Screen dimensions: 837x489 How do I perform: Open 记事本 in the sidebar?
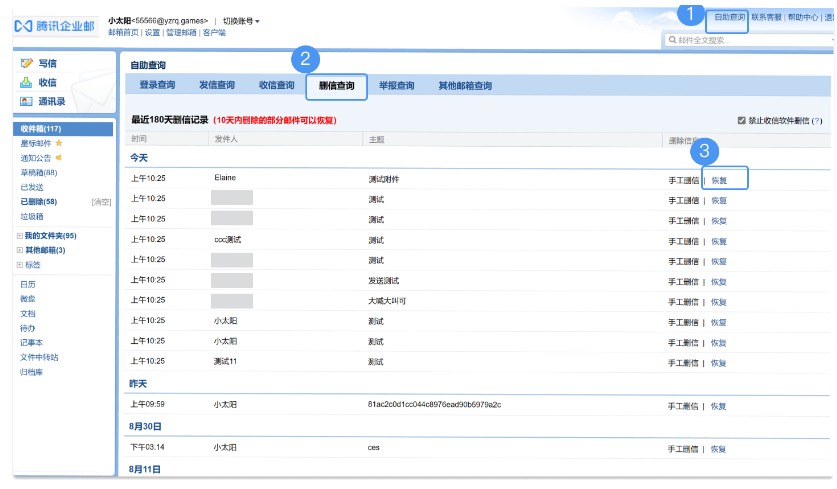coord(31,343)
